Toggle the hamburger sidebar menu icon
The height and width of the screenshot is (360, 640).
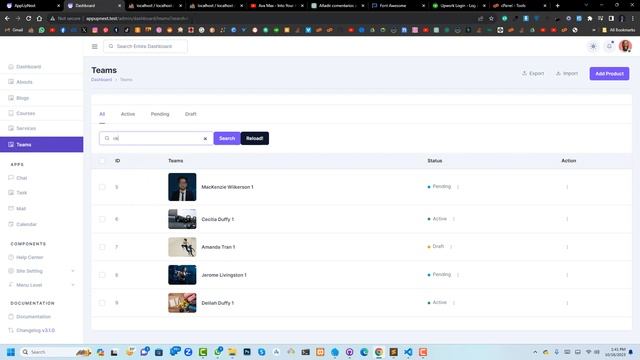(95, 47)
